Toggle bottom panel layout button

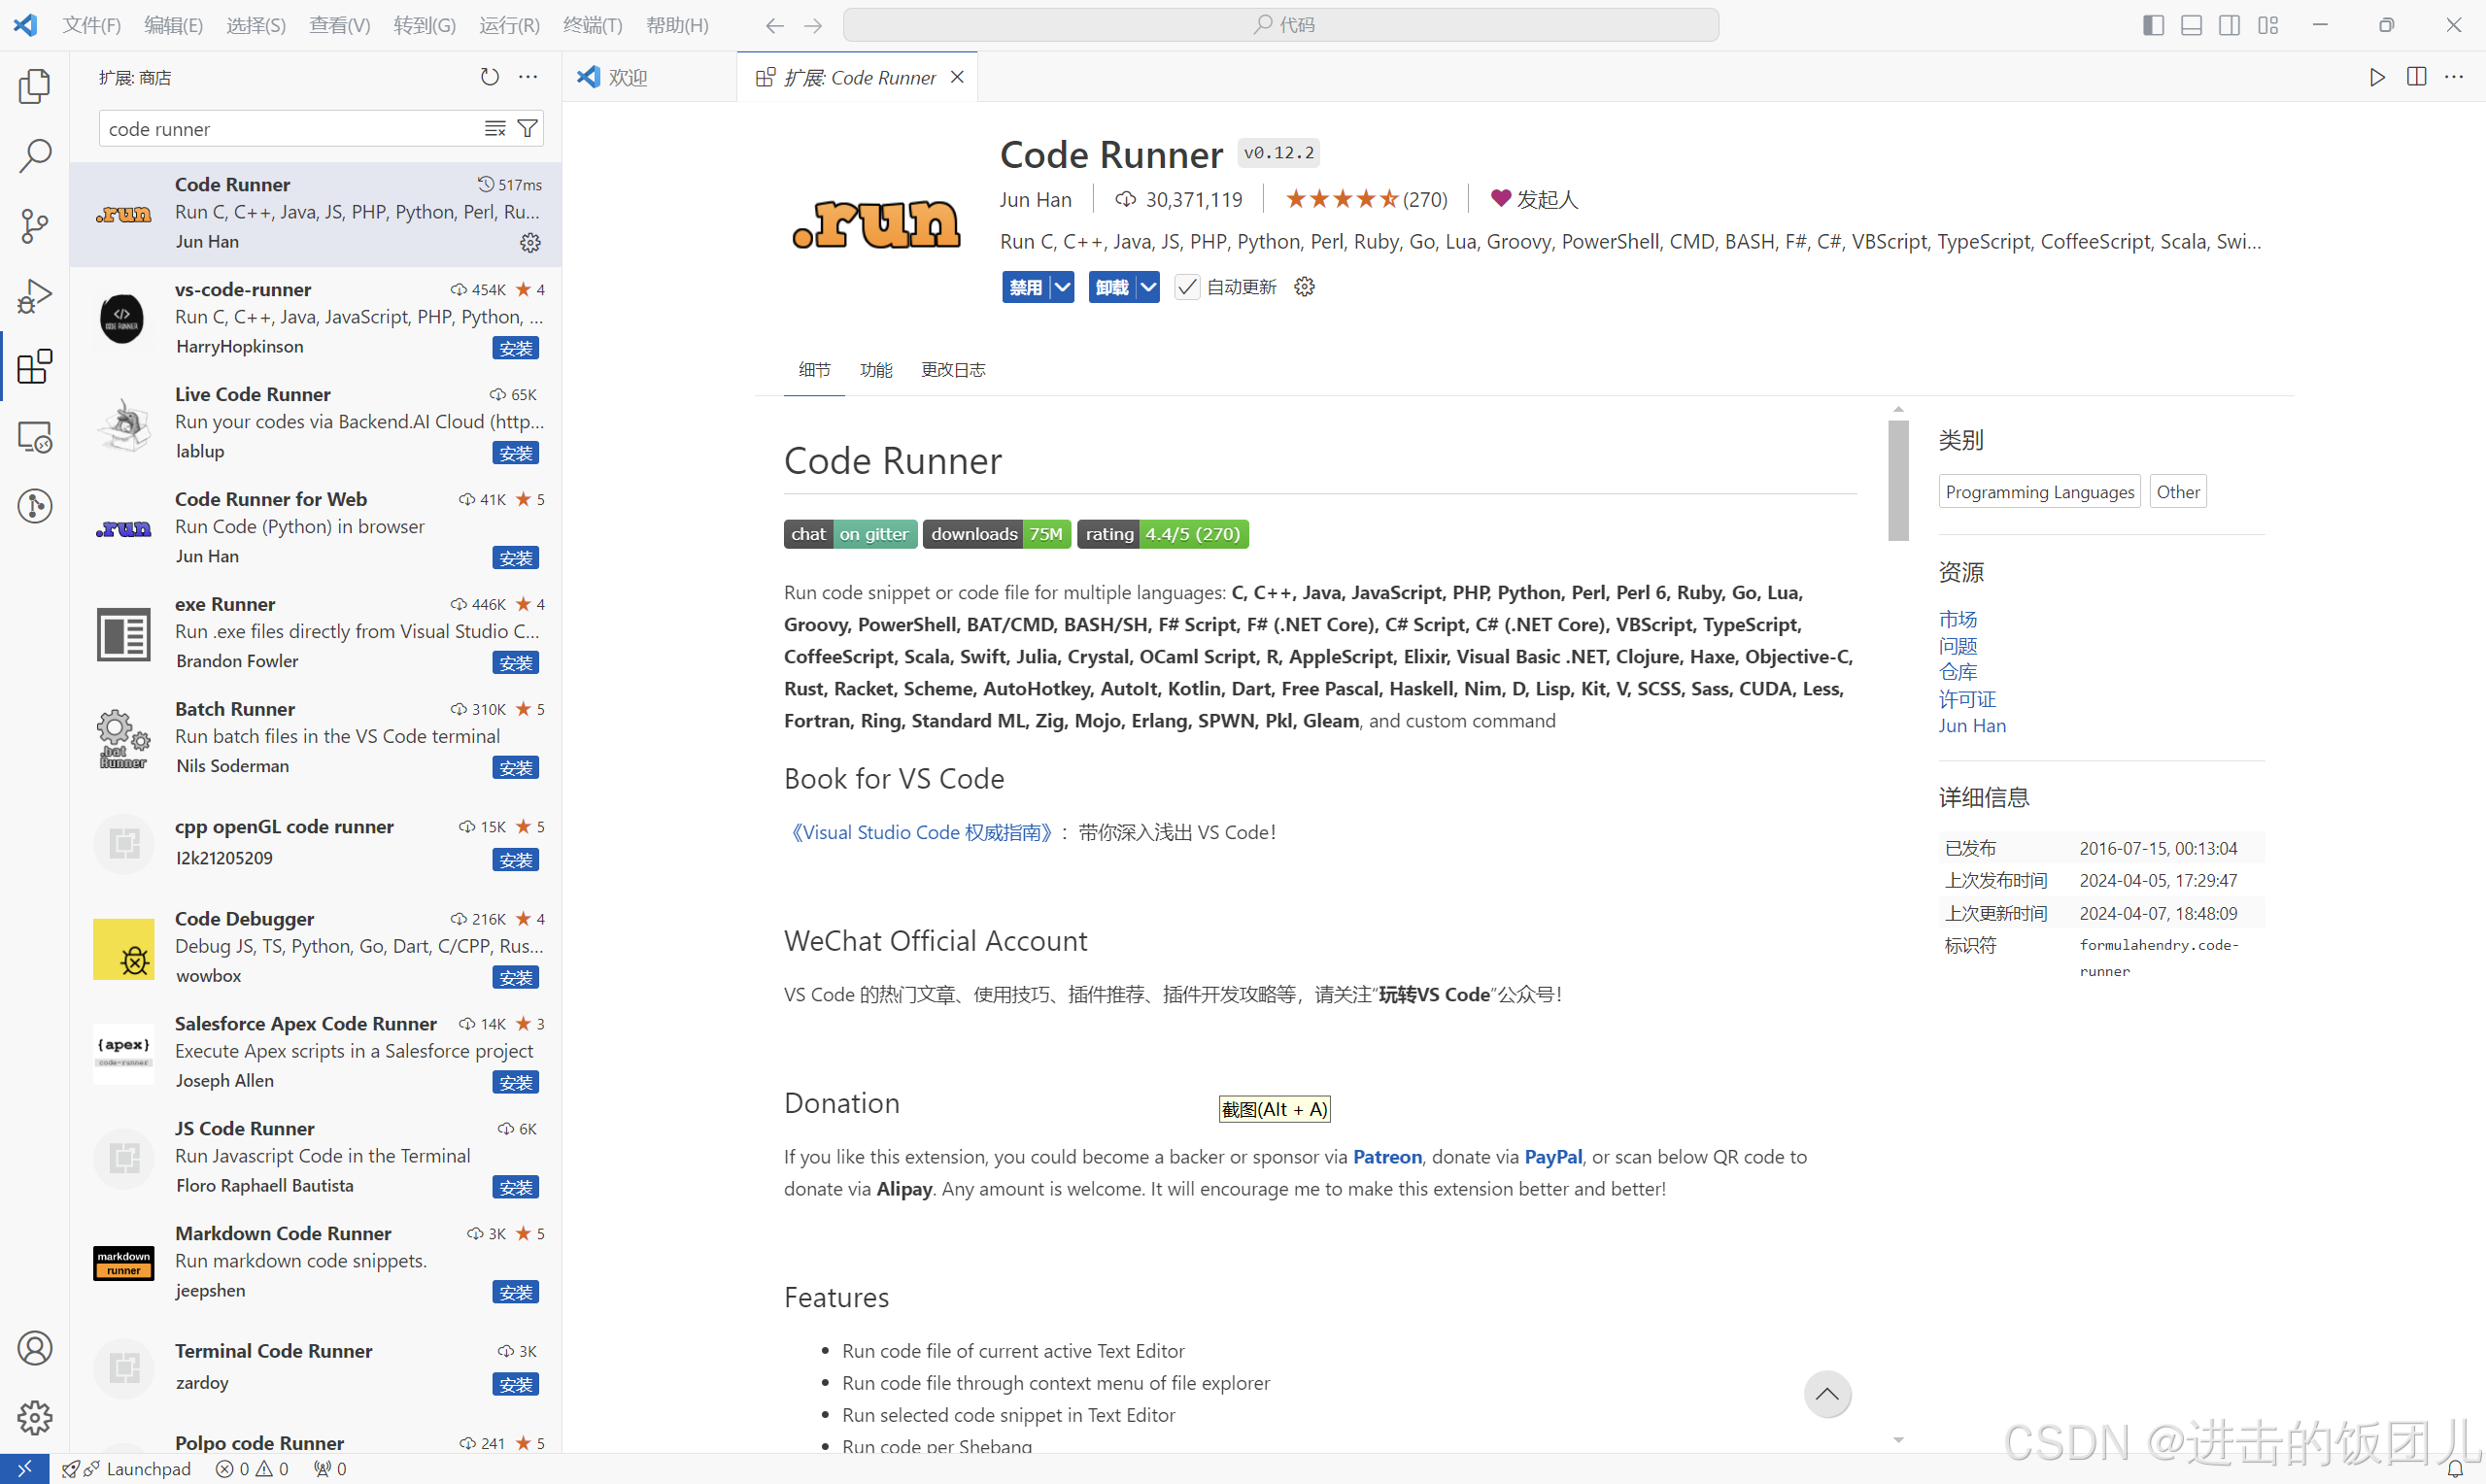(x=2191, y=25)
